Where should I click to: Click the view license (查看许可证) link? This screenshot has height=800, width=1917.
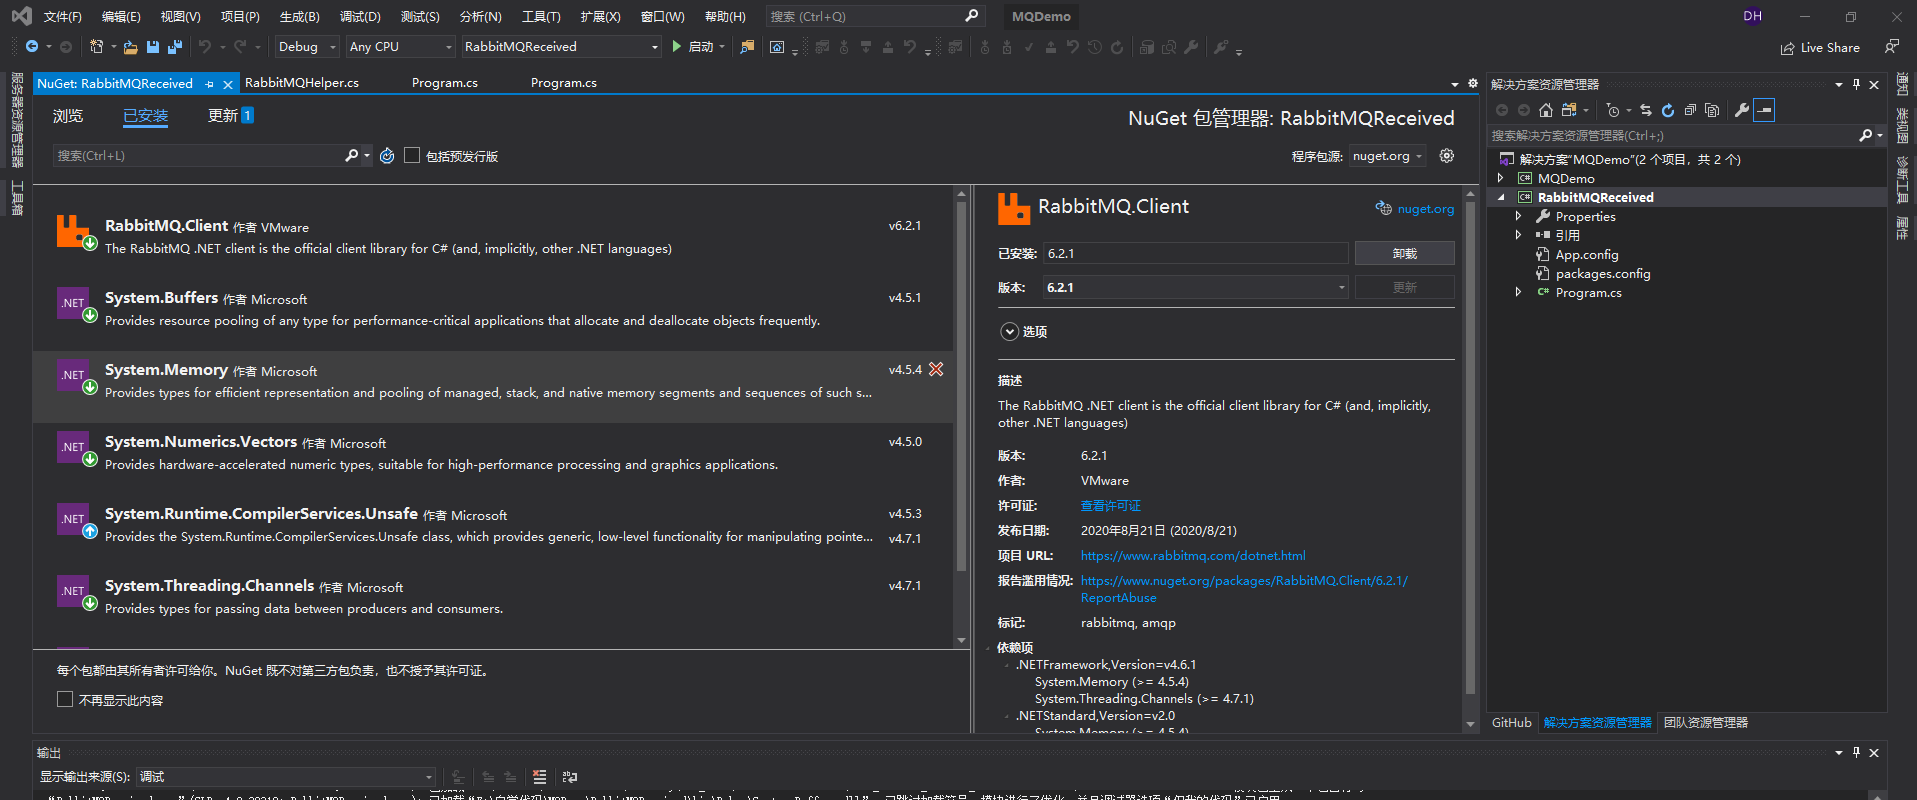pyautogui.click(x=1110, y=506)
